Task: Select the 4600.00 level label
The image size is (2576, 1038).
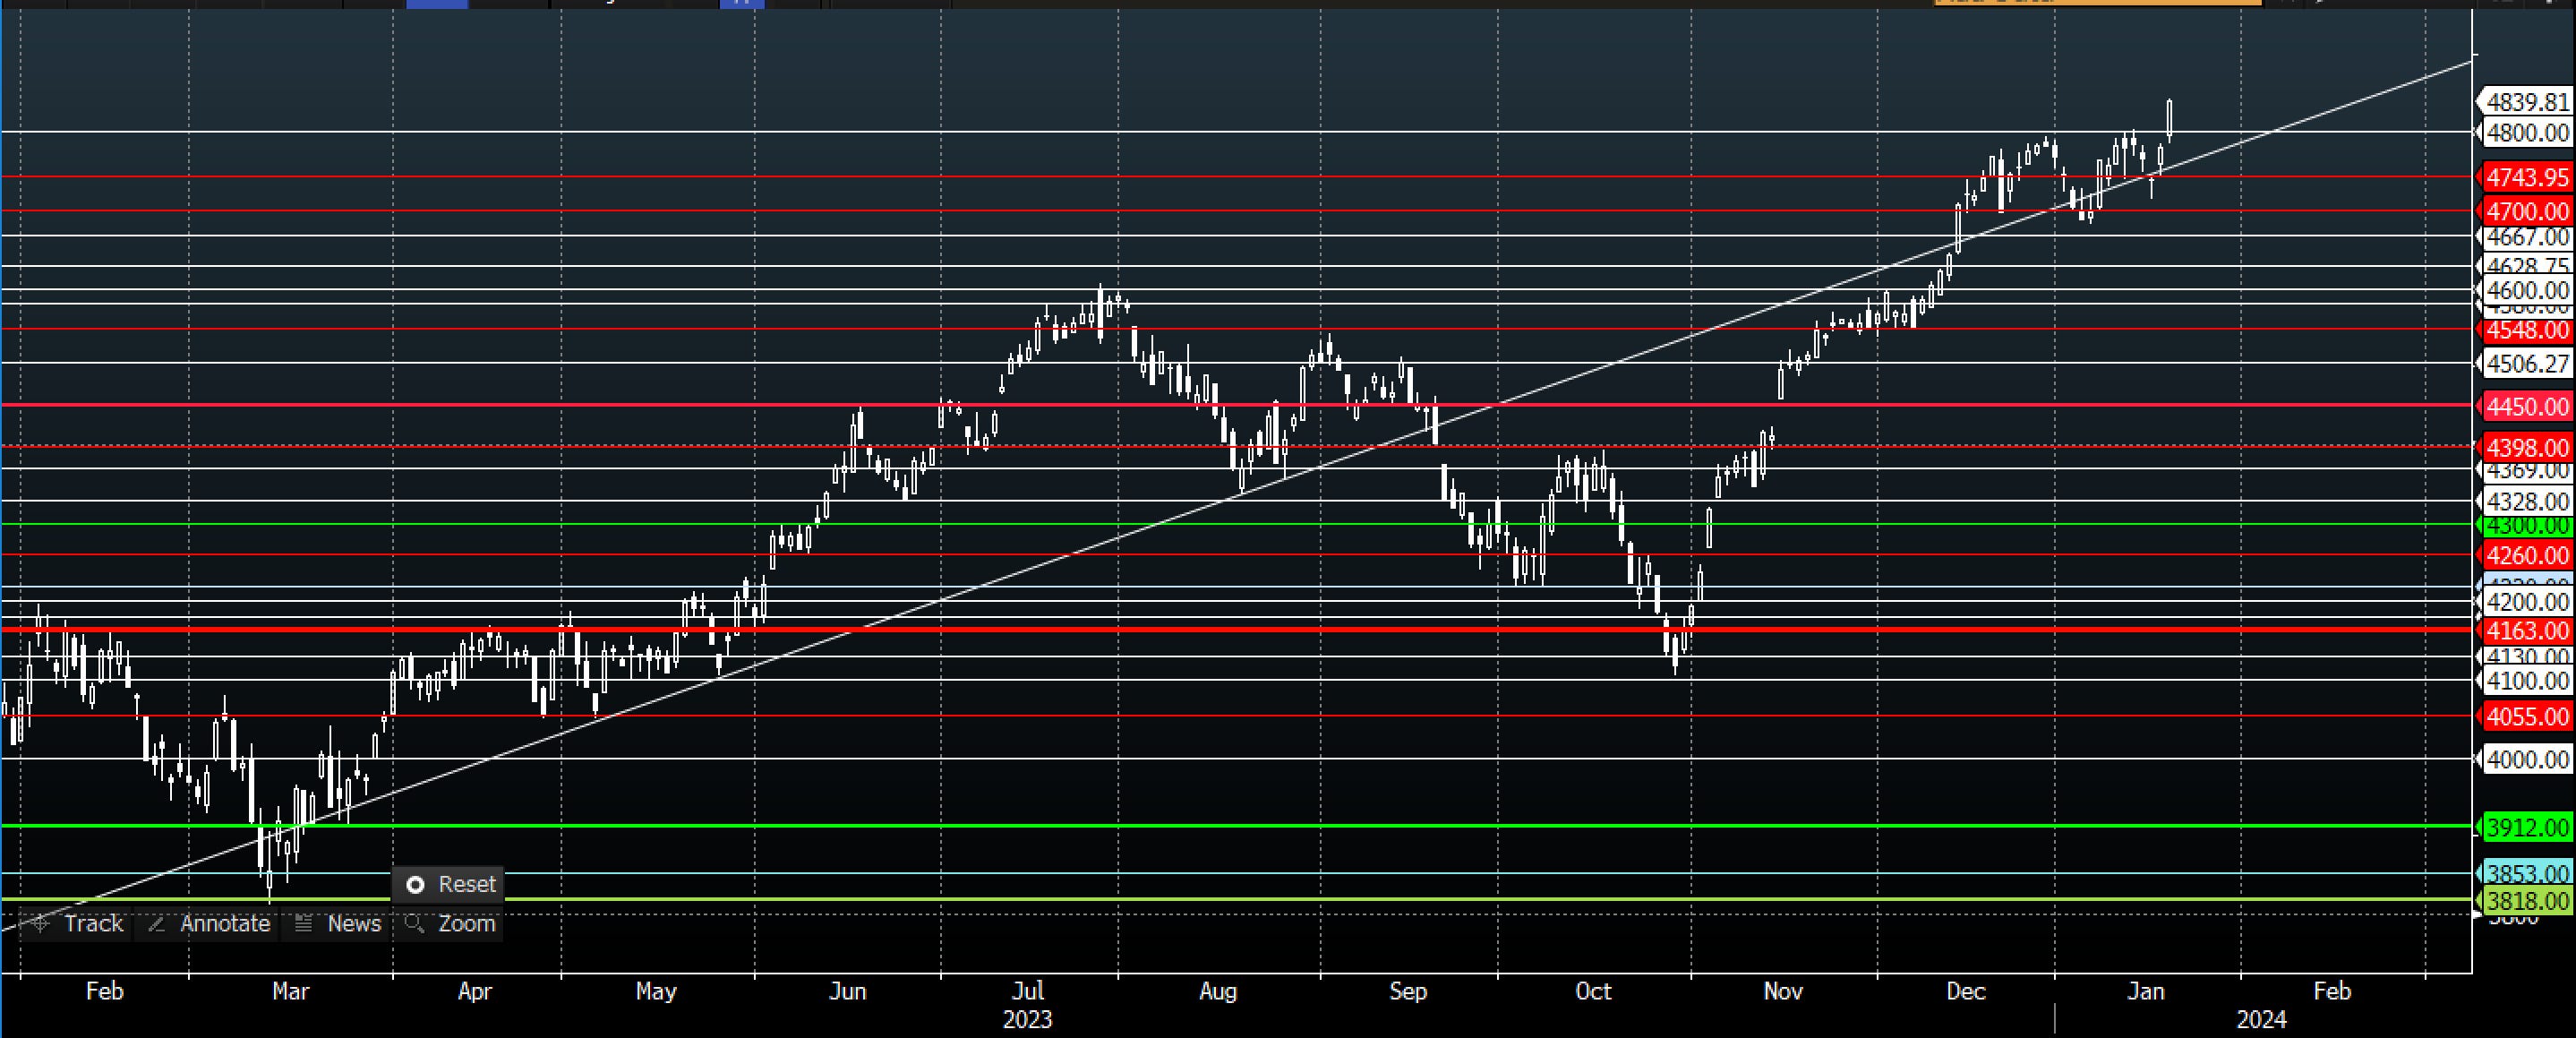Action: pos(2526,290)
